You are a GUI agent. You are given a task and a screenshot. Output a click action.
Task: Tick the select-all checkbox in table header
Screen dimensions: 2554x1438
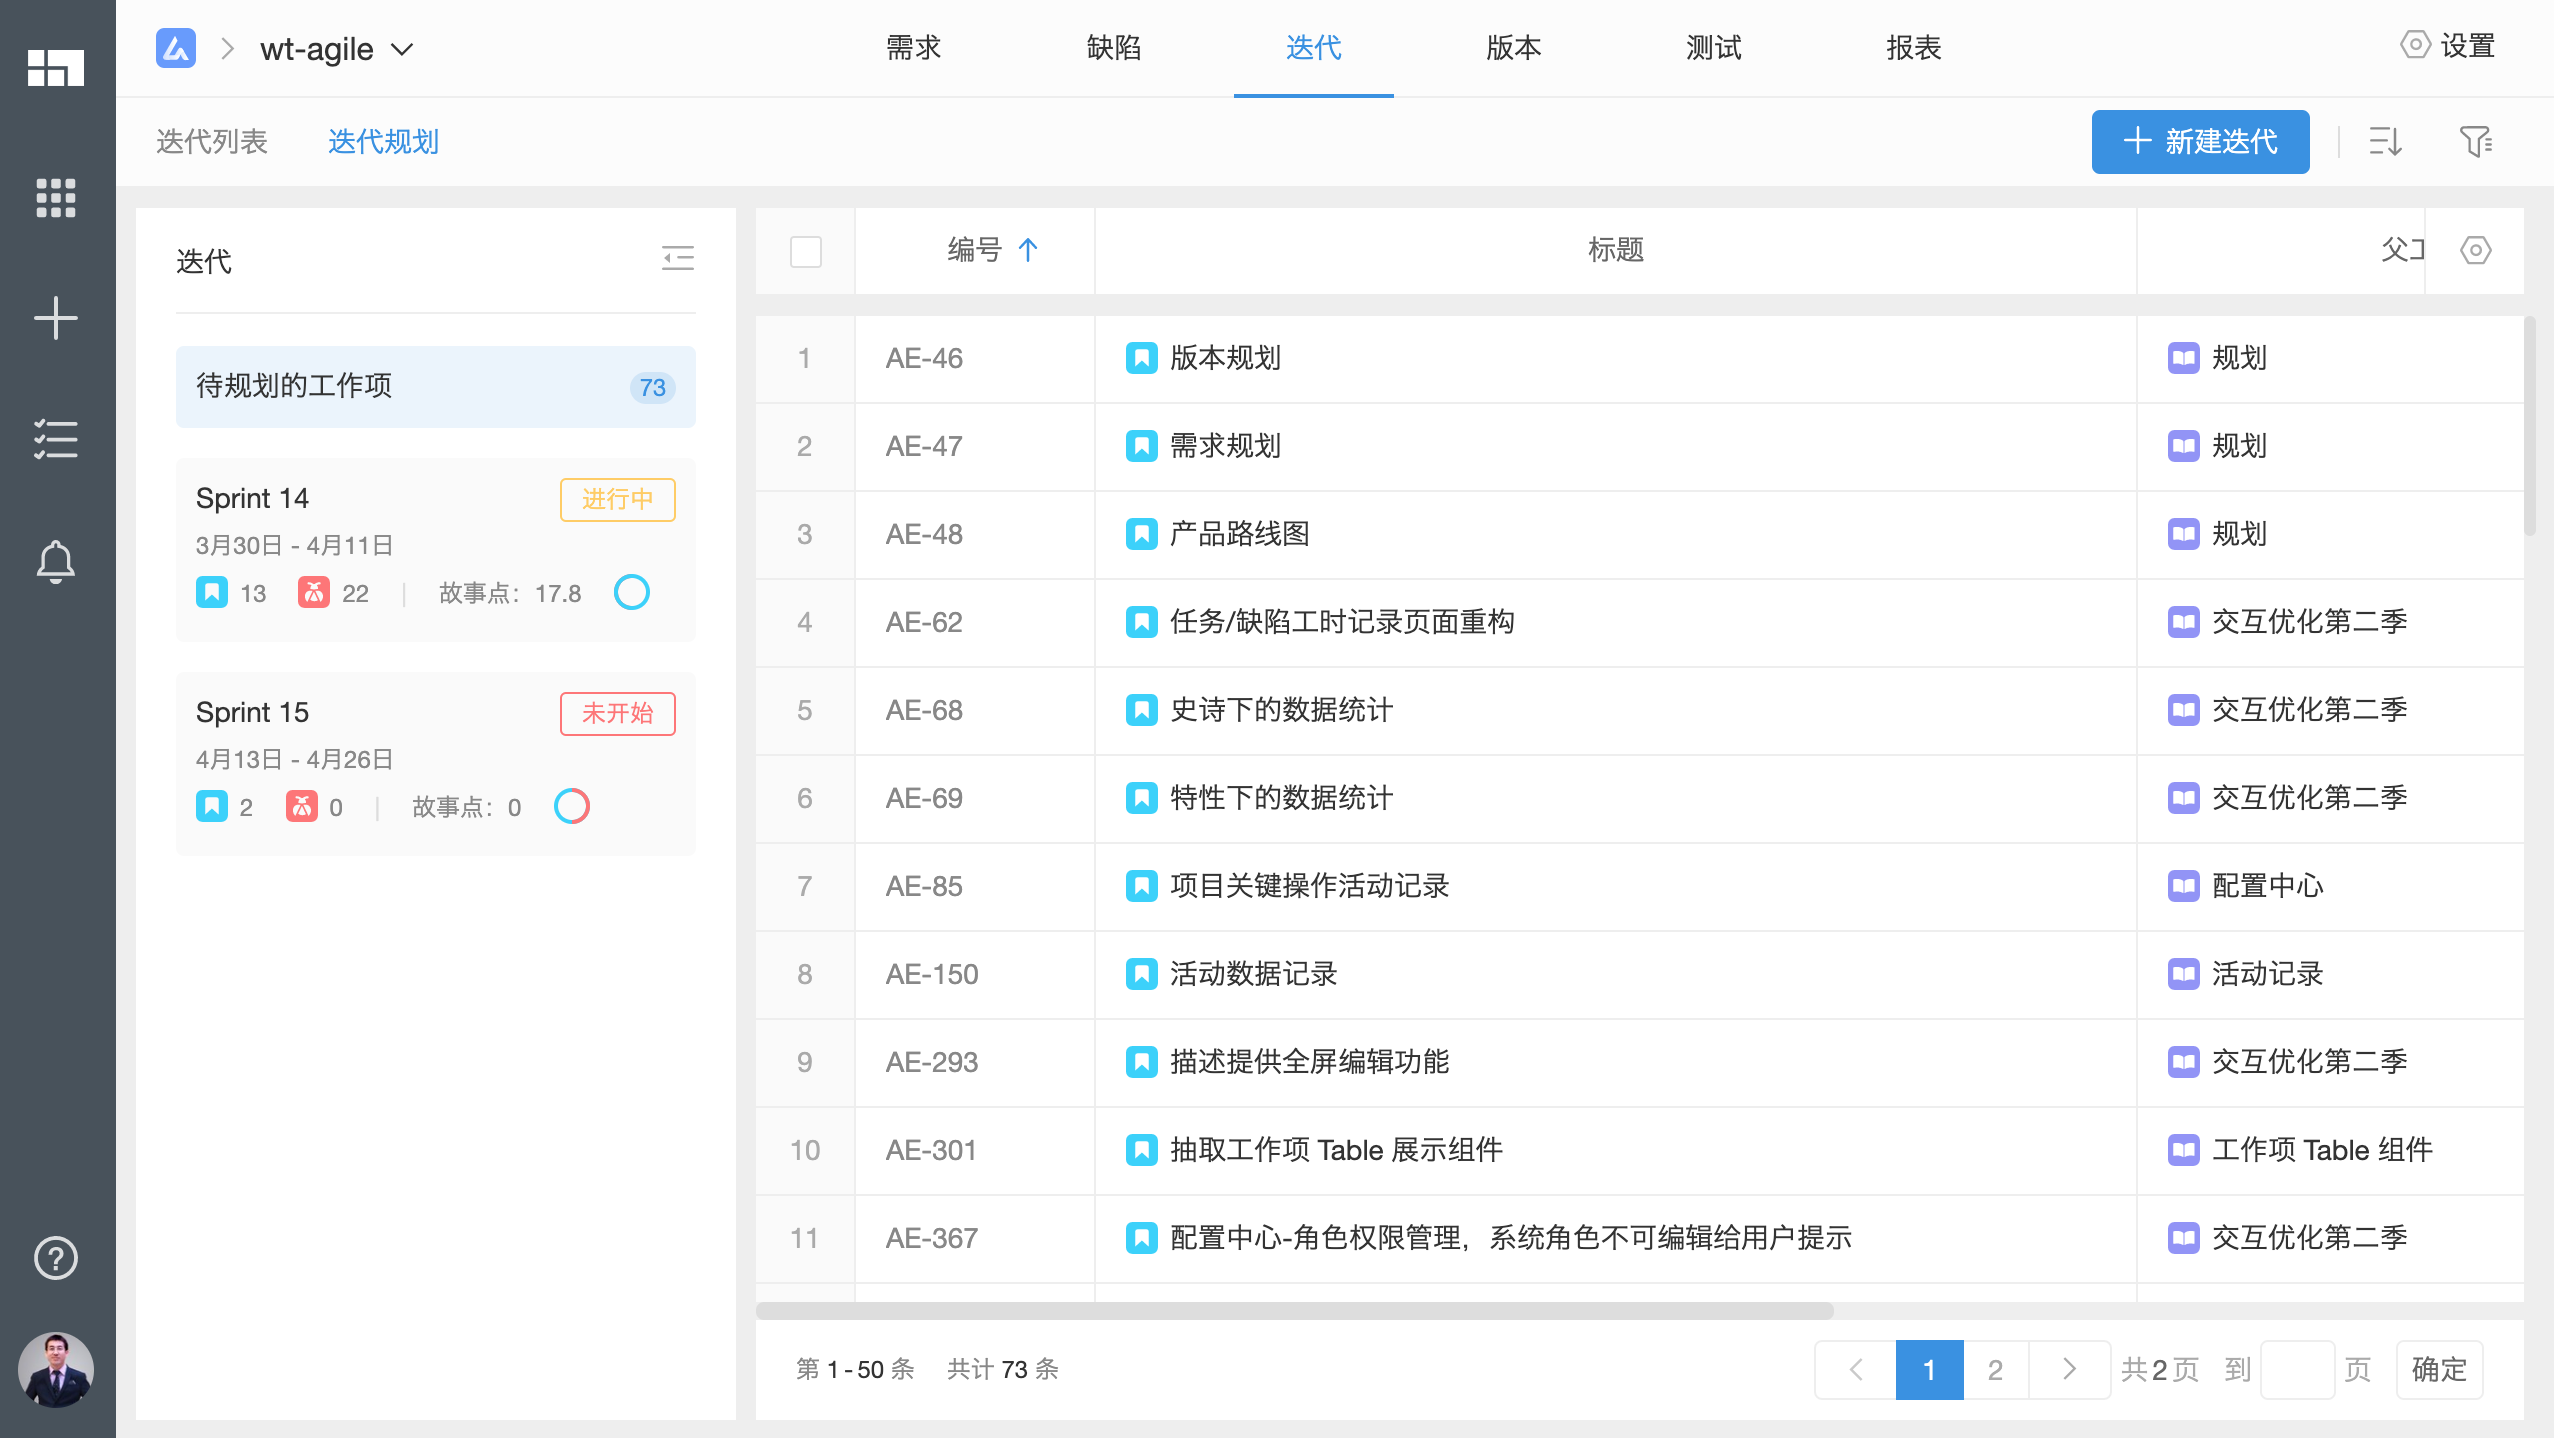(x=805, y=251)
